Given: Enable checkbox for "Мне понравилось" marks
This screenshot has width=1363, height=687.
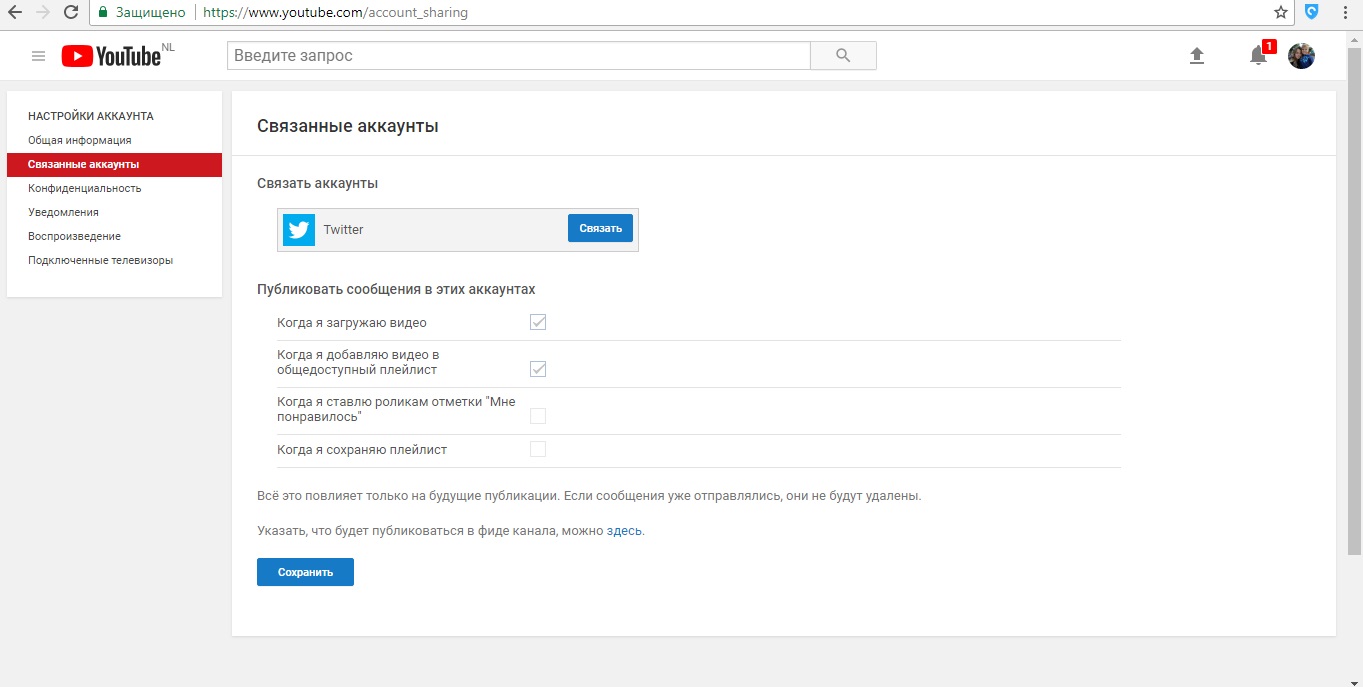Looking at the screenshot, I should coord(538,416).
